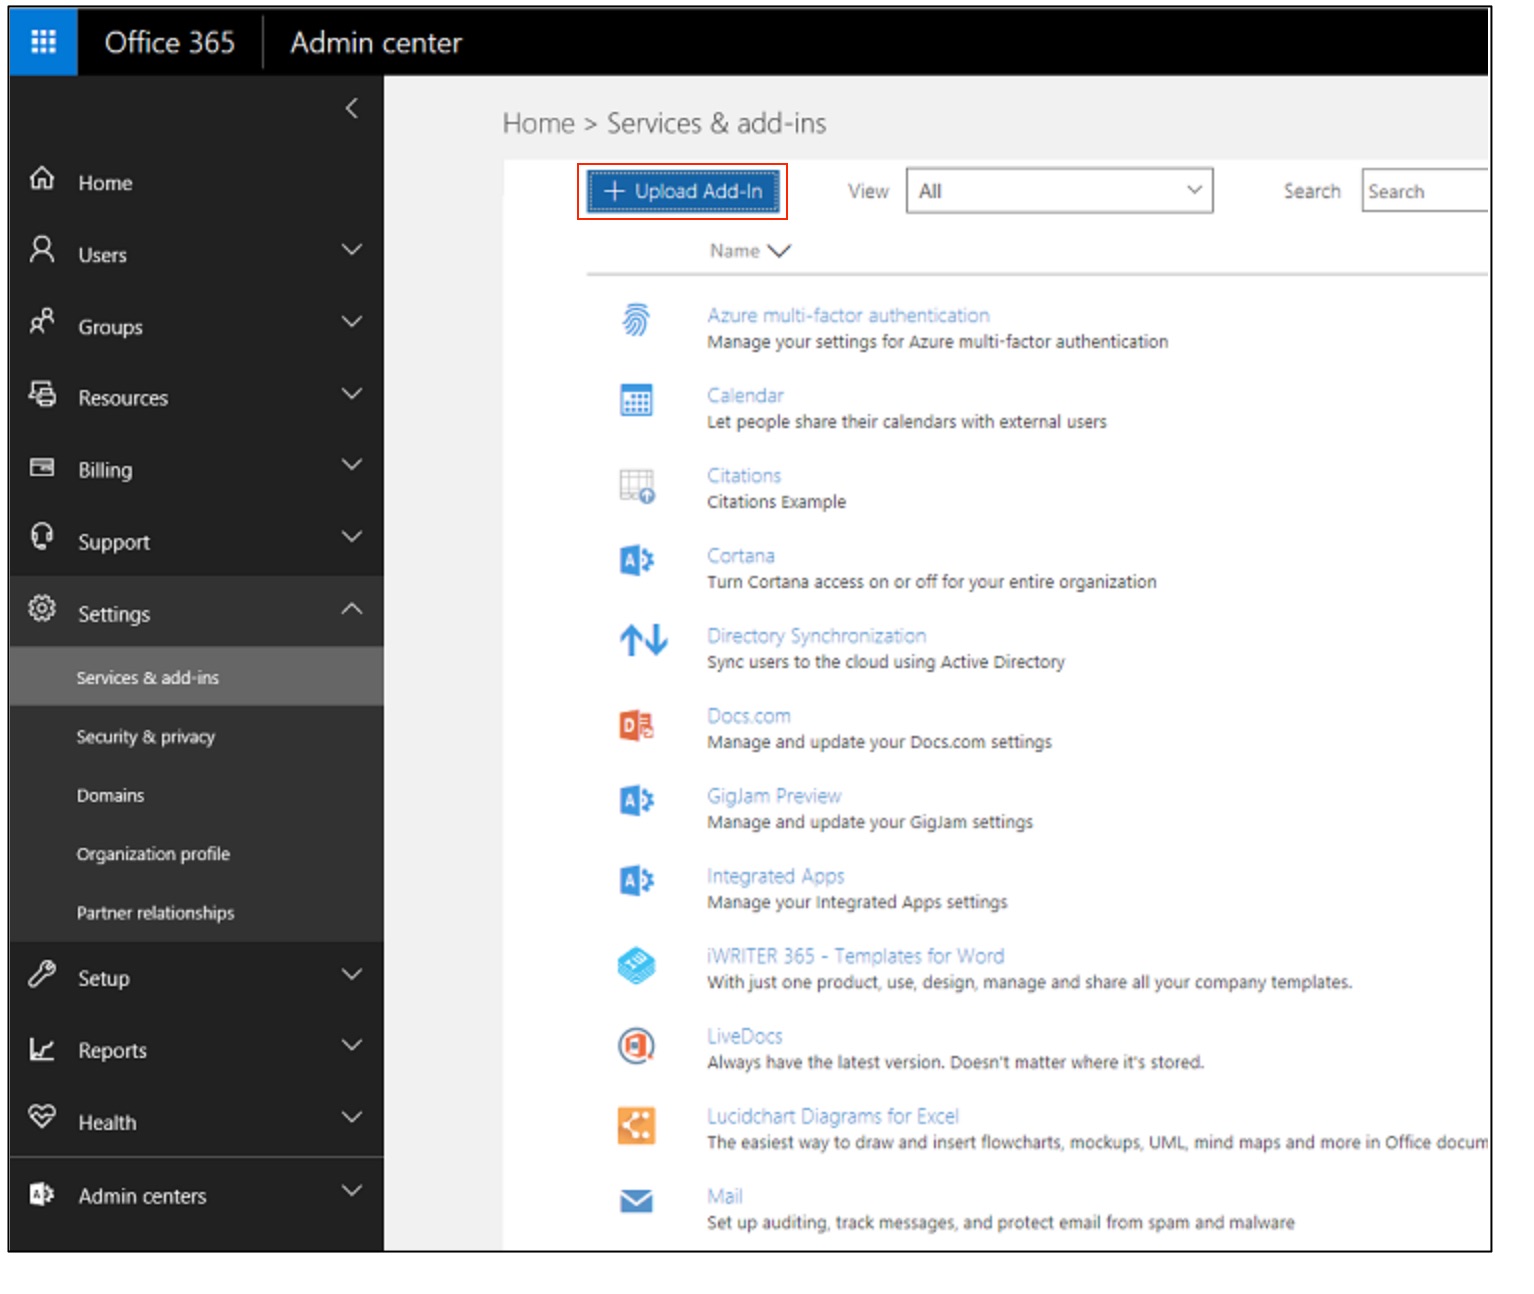The image size is (1534, 1294).
Task: Click the LiveDocs service icon
Action: point(636,1046)
